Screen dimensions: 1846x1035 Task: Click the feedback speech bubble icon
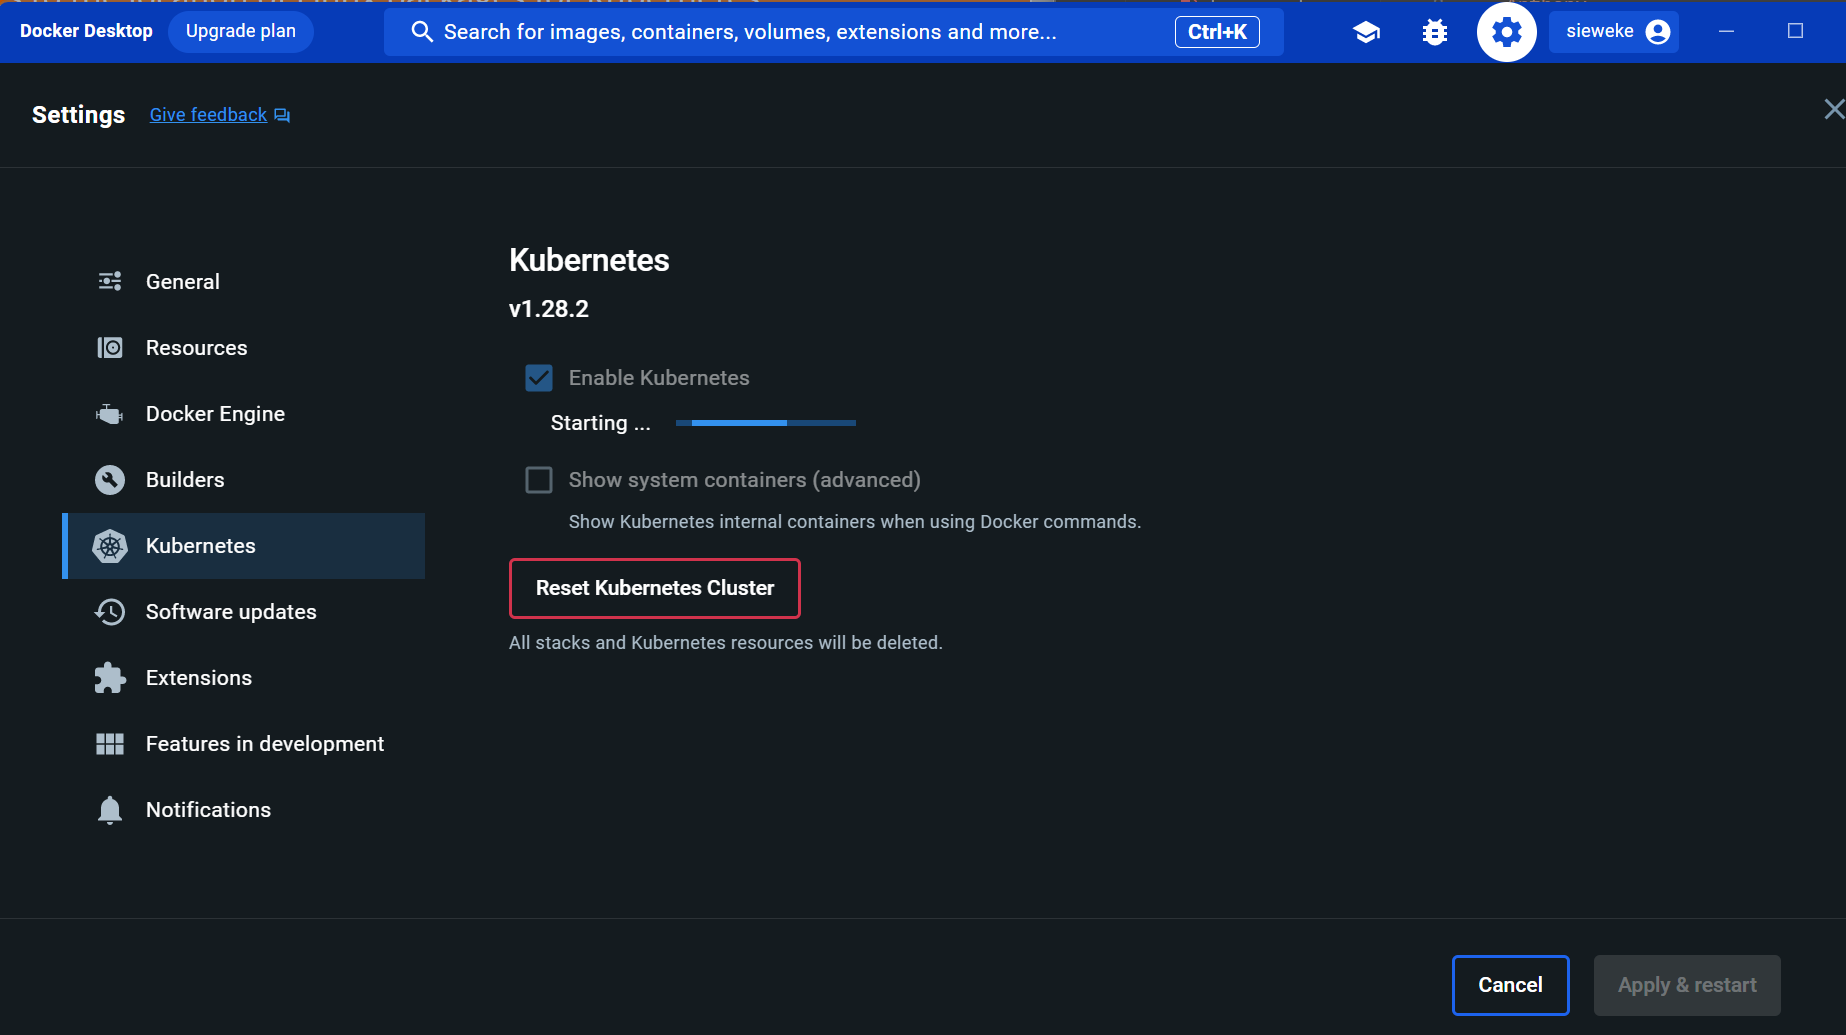point(282,115)
